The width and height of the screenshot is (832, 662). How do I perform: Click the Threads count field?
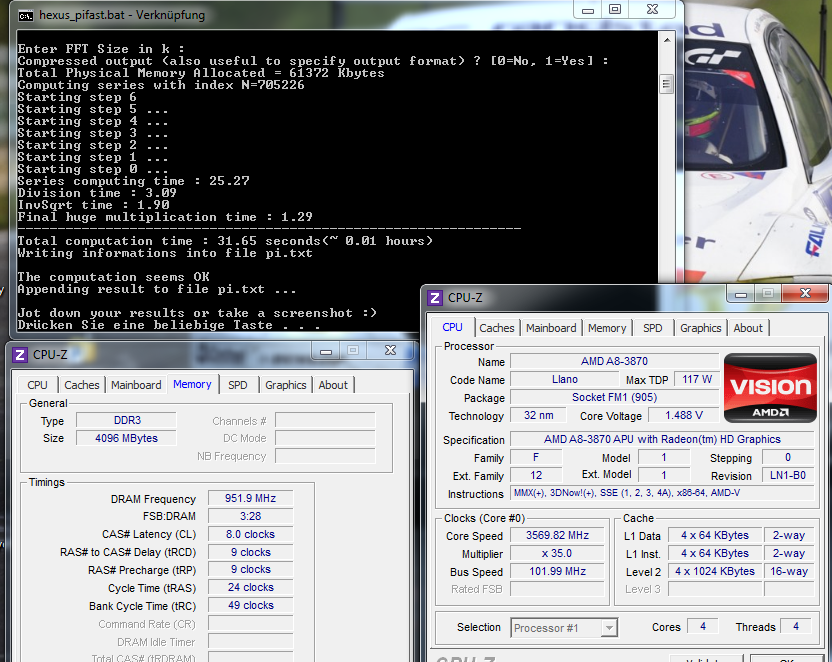796,626
